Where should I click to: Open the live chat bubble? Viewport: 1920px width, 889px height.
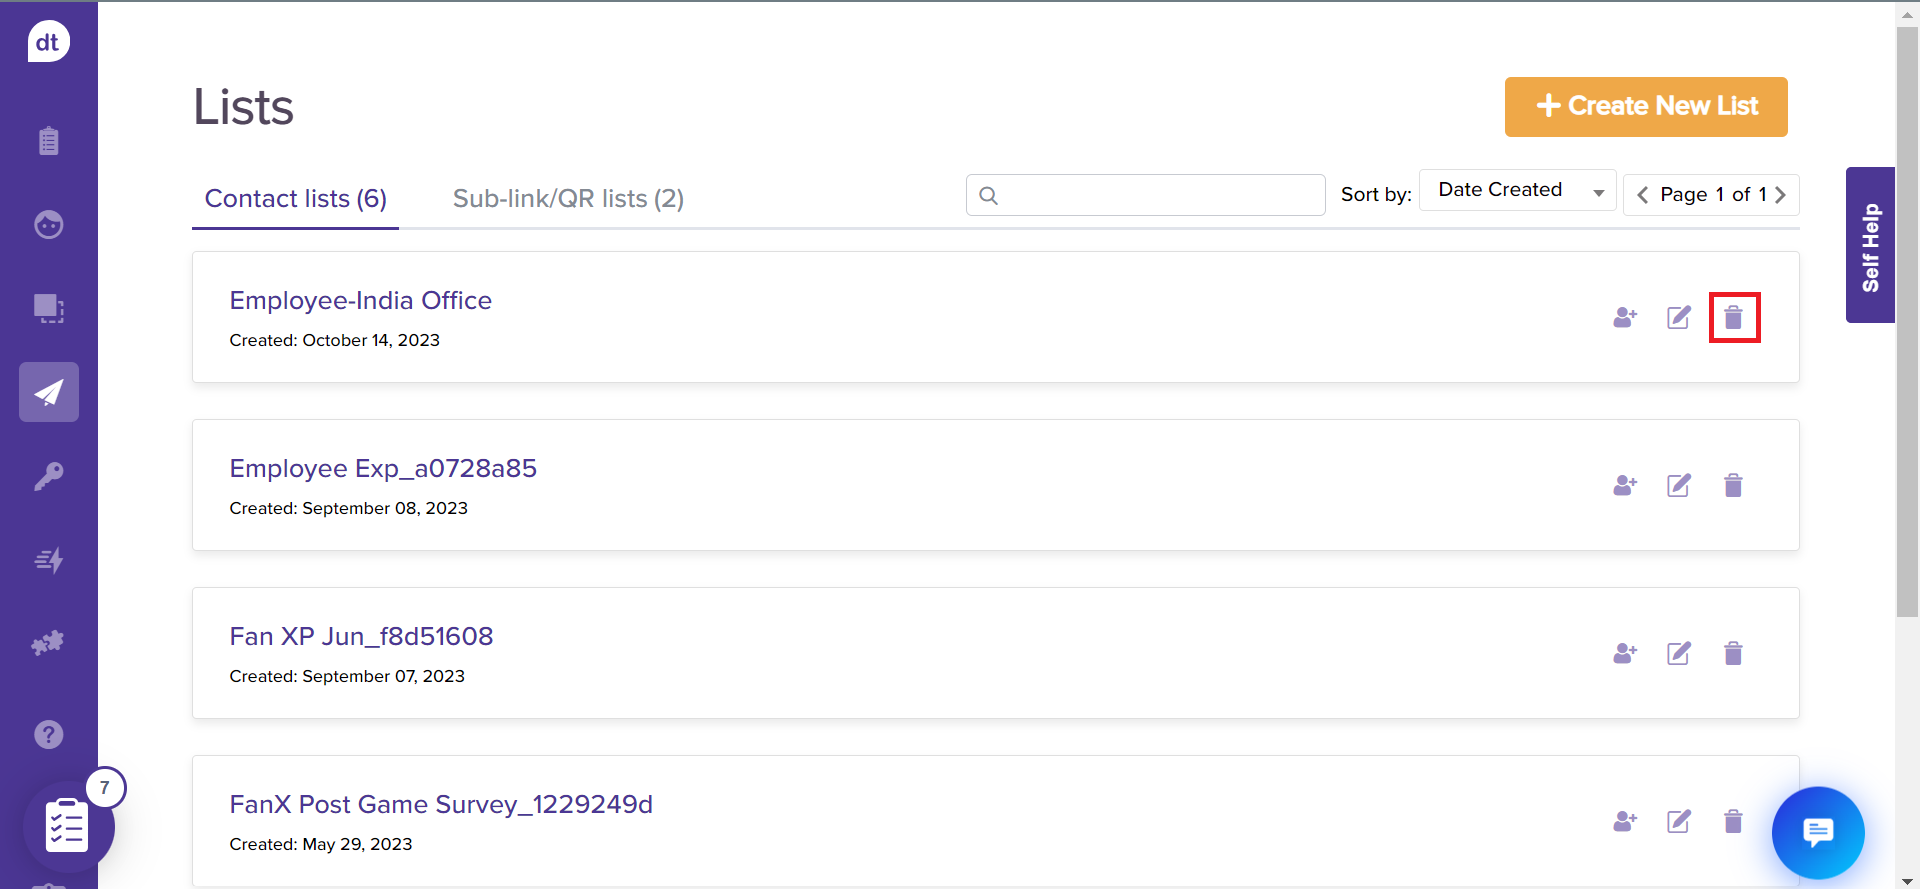1817,832
